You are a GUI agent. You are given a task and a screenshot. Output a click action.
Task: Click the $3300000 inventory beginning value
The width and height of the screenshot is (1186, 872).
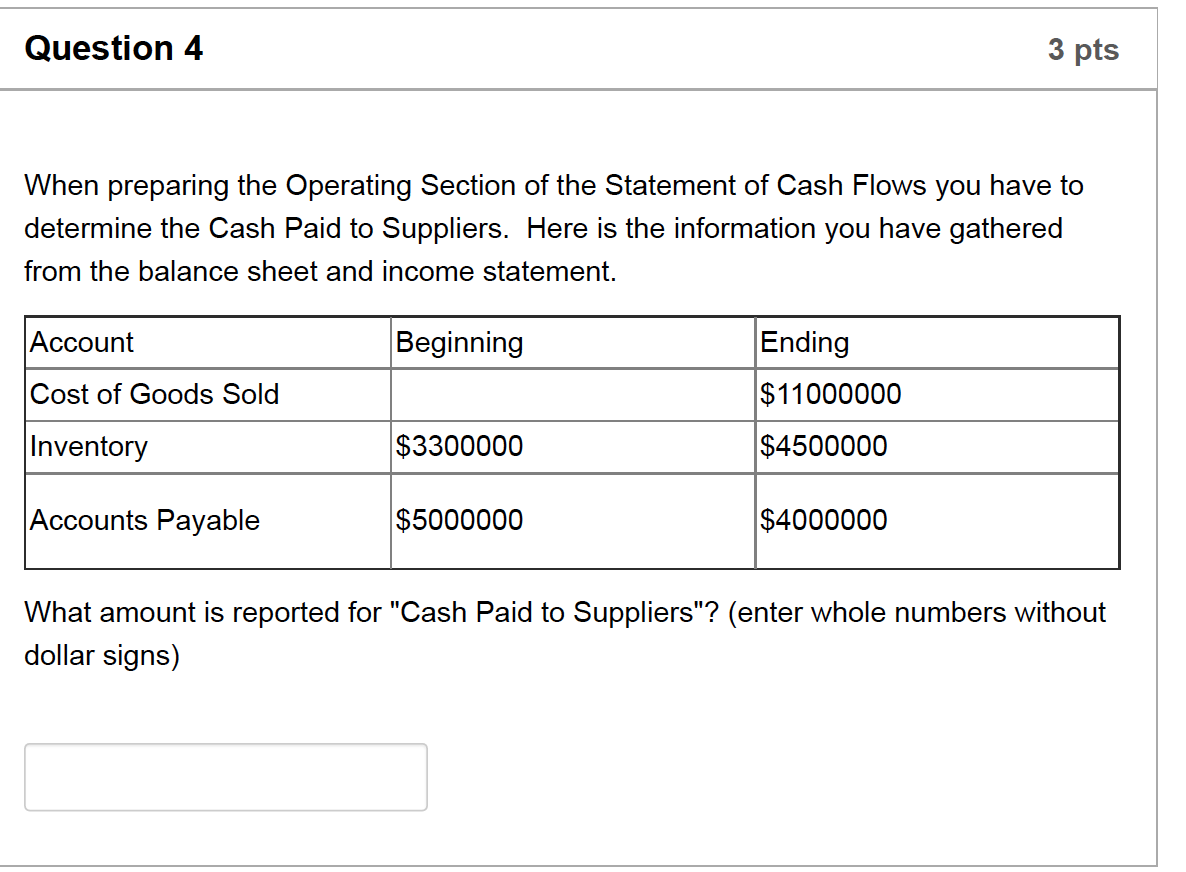(459, 446)
